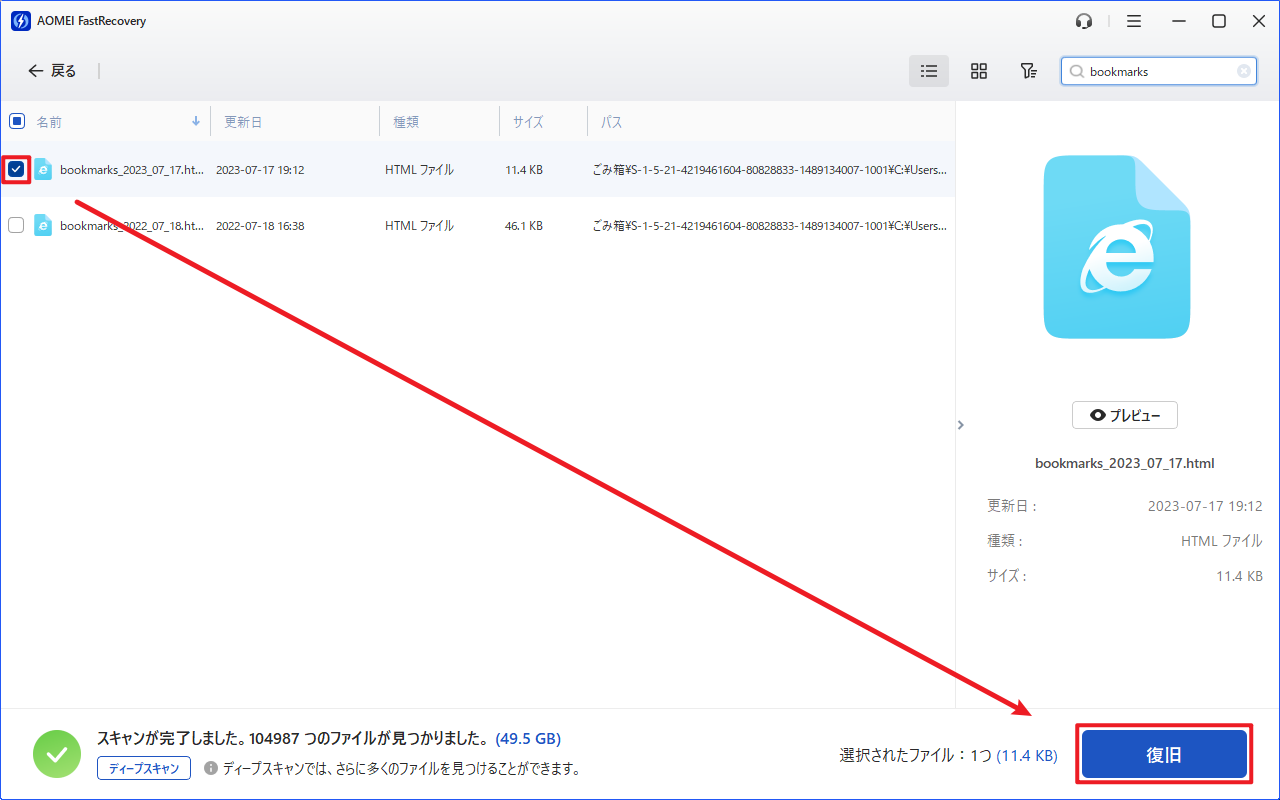This screenshot has width=1280, height=800.
Task: Click the bookmarks_2023_07_17.html preview title
Action: pos(1125,464)
